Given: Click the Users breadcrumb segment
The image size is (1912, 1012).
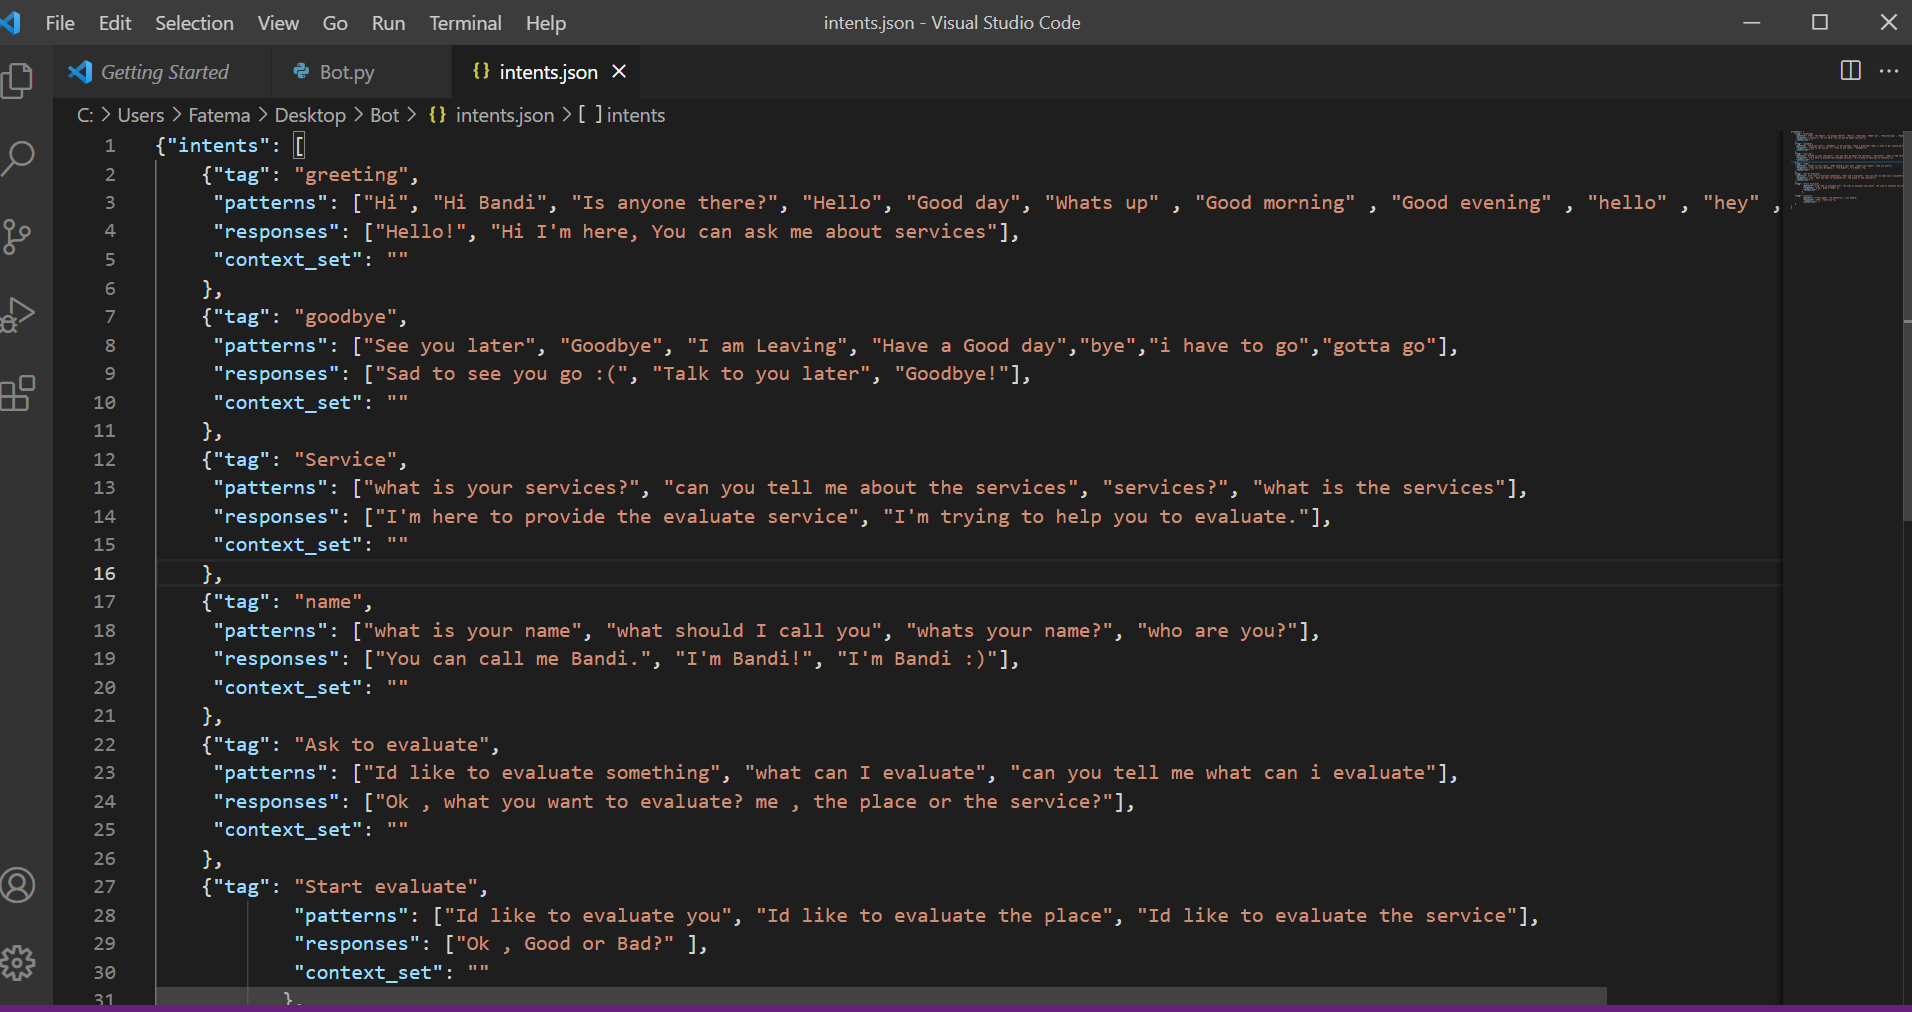Looking at the screenshot, I should click(141, 115).
